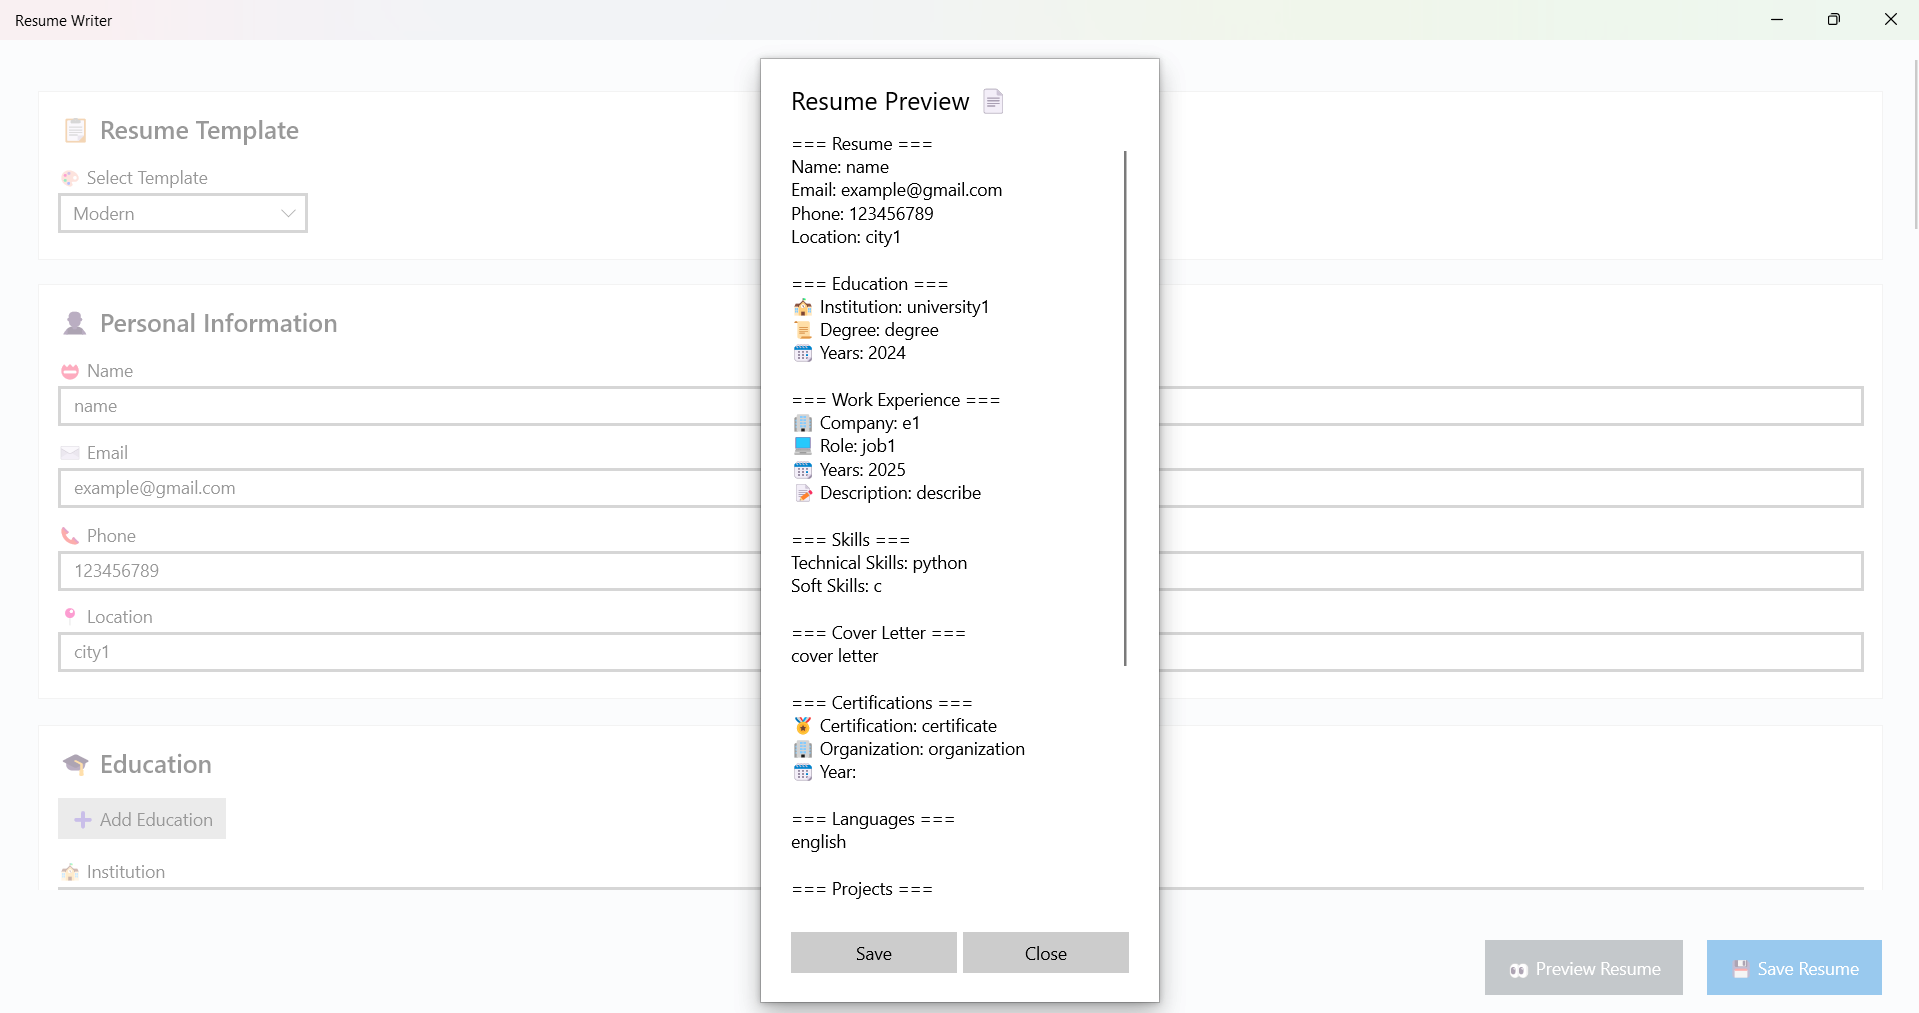Click the Preview Resume button
Image resolution: width=1919 pixels, height=1013 pixels.
(x=1584, y=968)
